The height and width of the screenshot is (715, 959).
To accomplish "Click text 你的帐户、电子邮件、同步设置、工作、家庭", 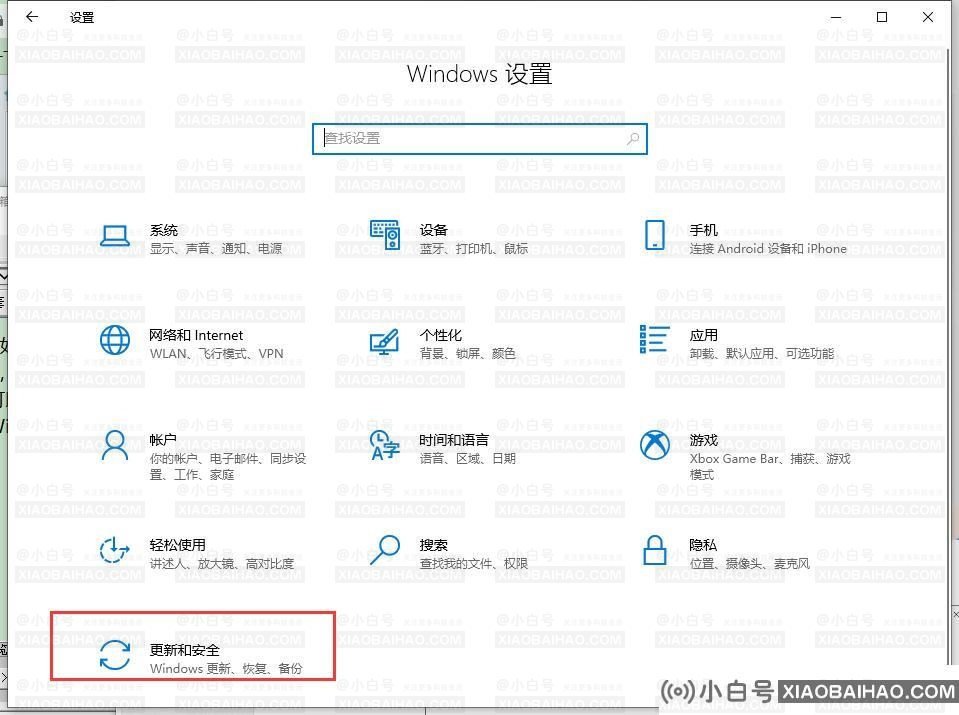I will pyautogui.click(x=228, y=466).
